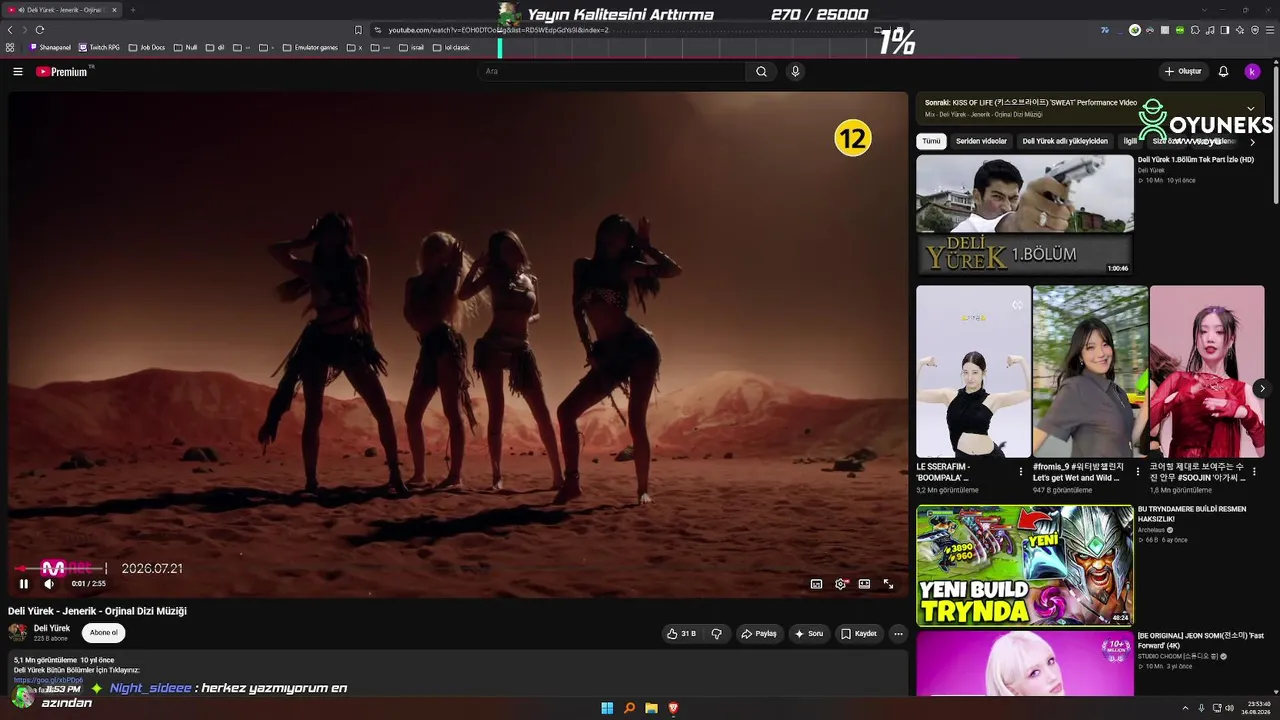Image resolution: width=1280 pixels, height=720 pixels.
Task: Open the browser apps grid icon
Action: 10,47
